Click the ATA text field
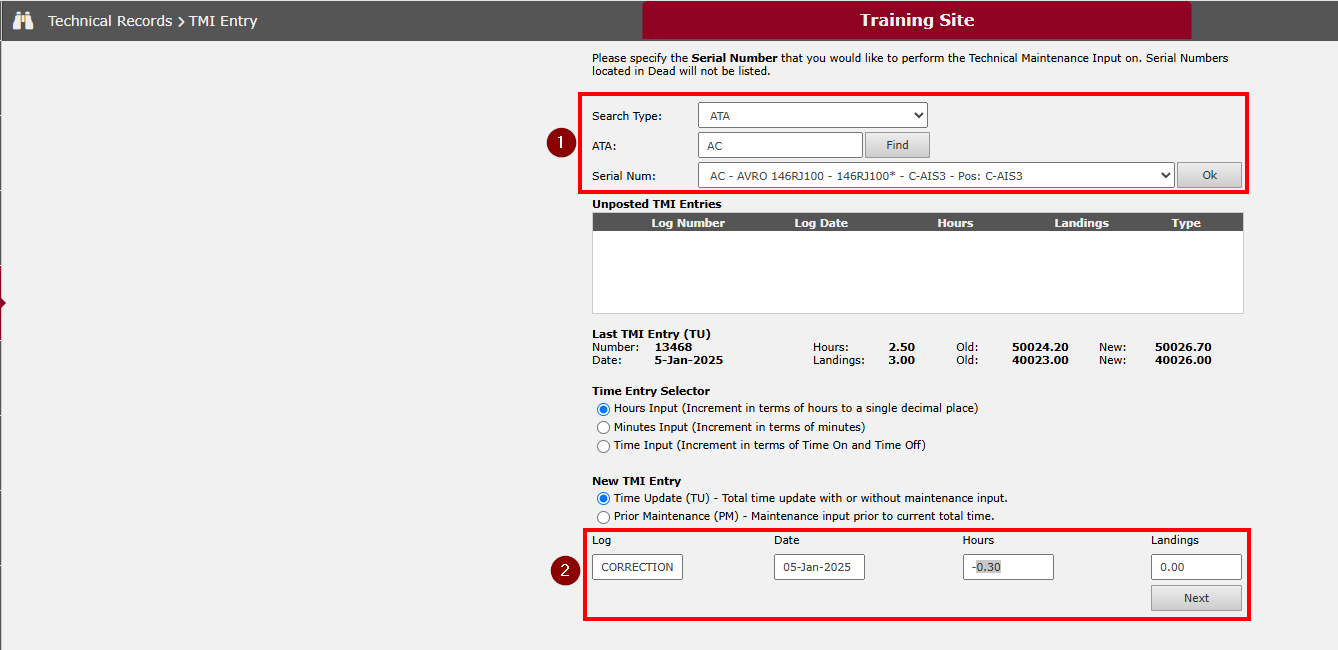The height and width of the screenshot is (650, 1338). [779, 146]
